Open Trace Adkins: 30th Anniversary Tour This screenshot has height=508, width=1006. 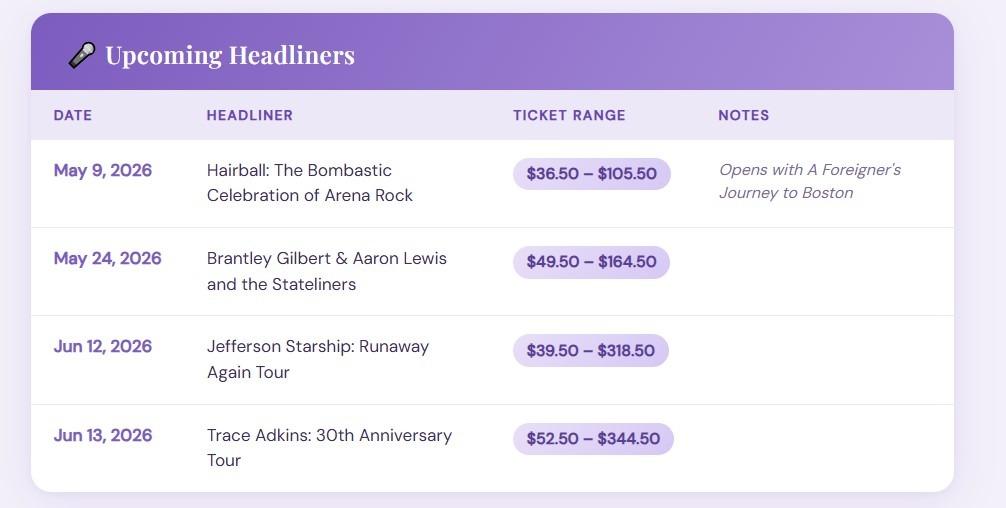click(x=329, y=448)
